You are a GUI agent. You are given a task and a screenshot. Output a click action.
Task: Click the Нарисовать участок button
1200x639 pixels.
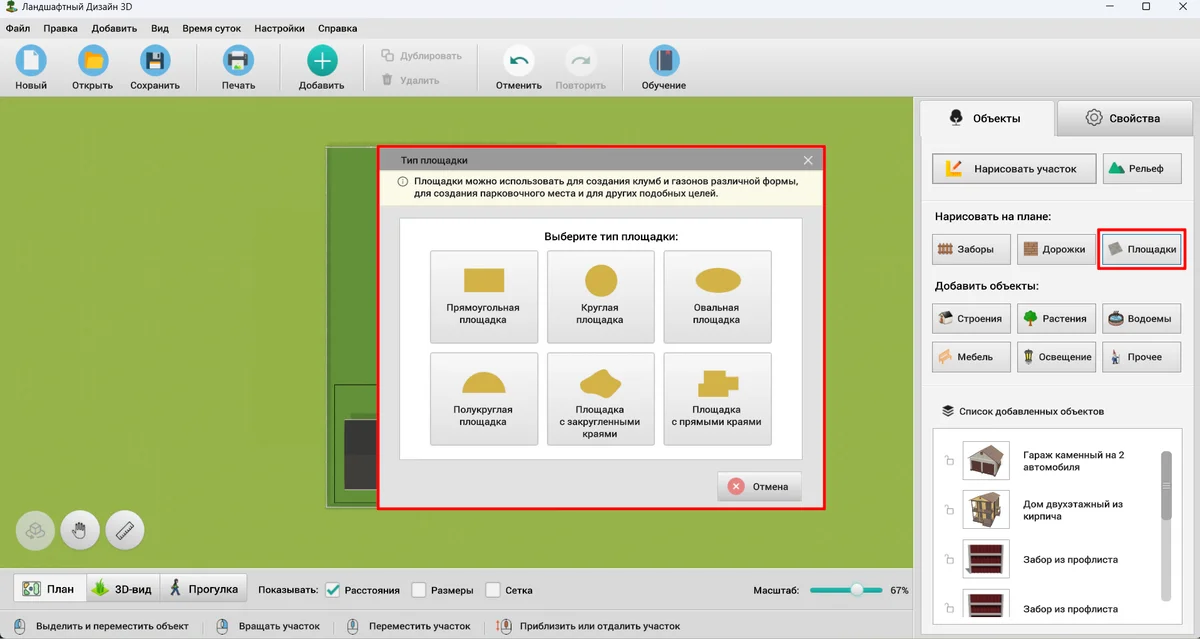1014,169
